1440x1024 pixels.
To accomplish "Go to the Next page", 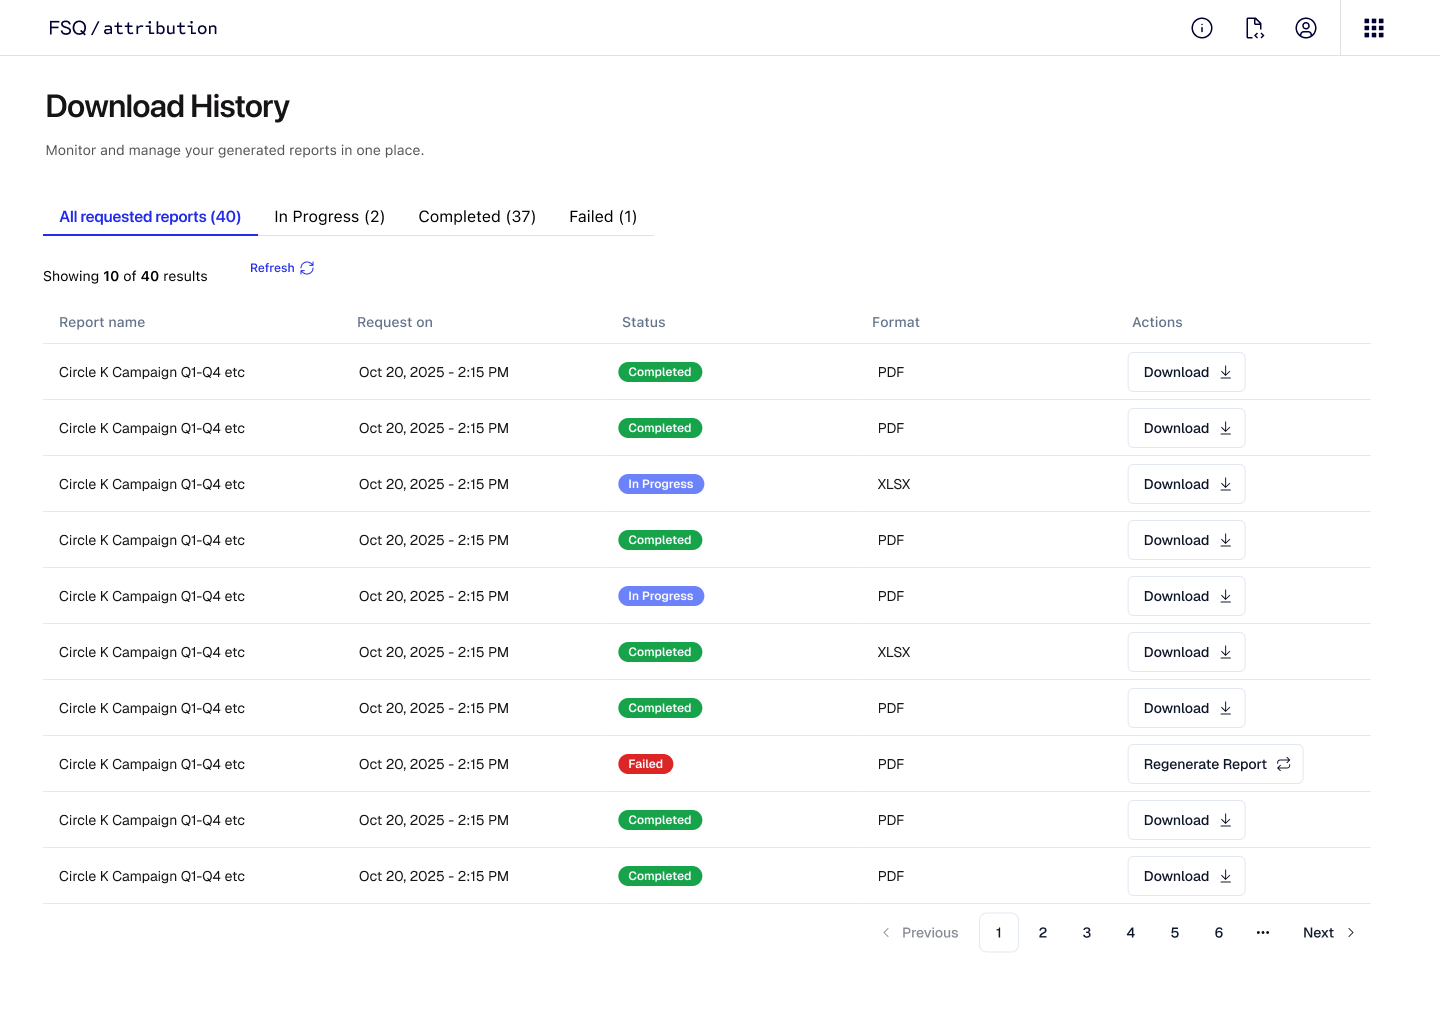I will [1328, 933].
